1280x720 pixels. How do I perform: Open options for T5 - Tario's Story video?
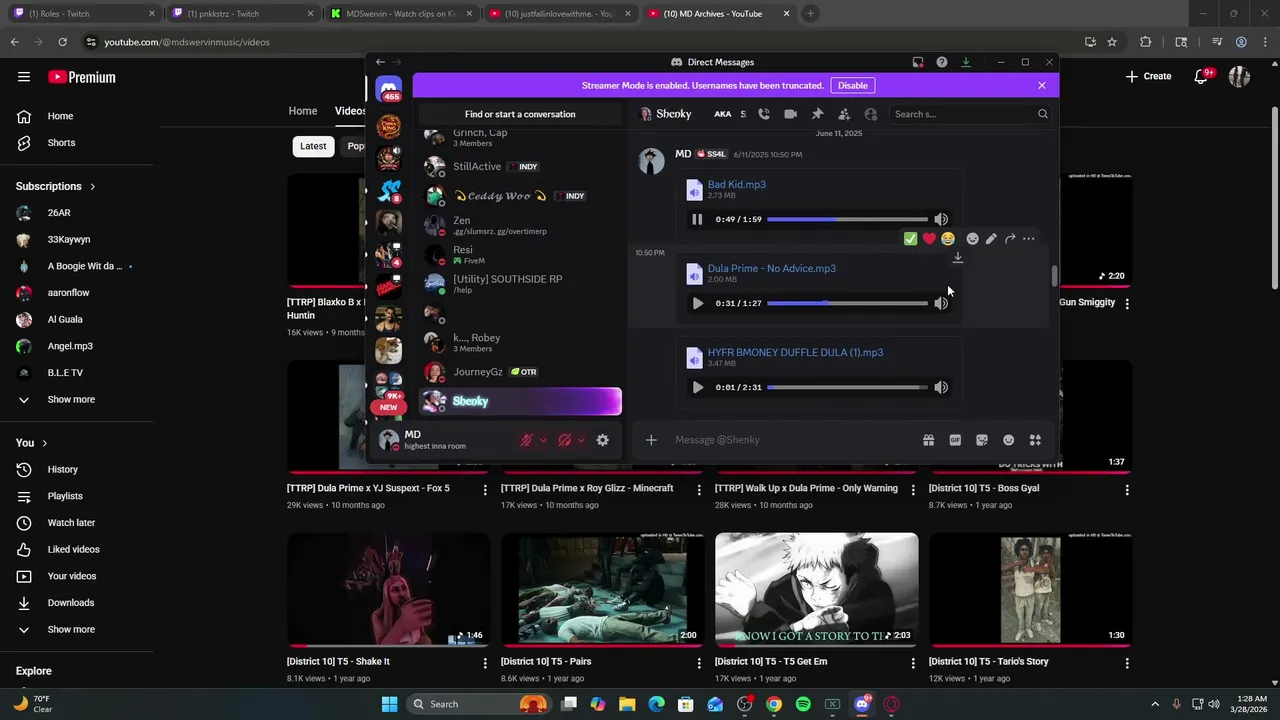click(1127, 663)
